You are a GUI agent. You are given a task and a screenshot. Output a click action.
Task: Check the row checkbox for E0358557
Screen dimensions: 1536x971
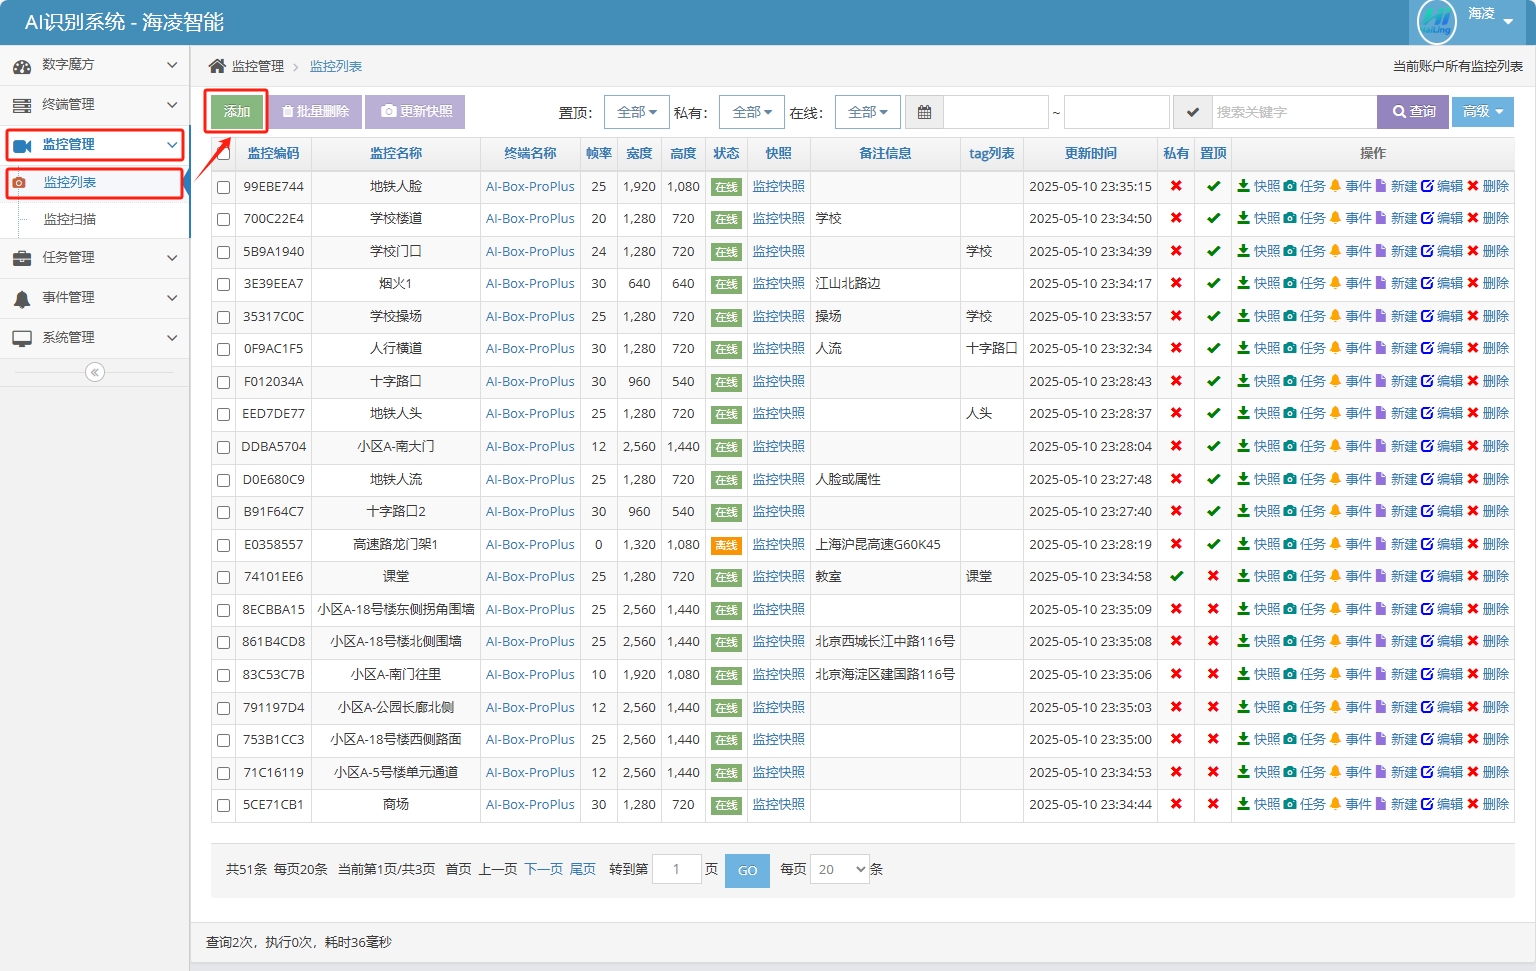pos(224,545)
